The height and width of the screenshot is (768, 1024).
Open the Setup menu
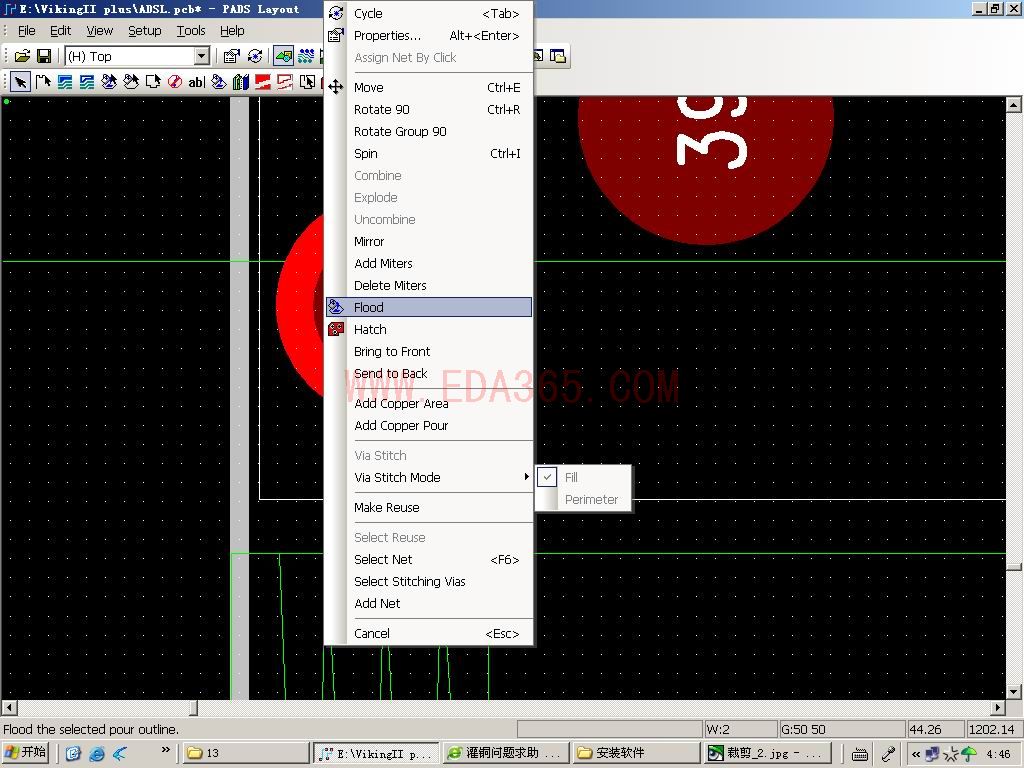(144, 31)
